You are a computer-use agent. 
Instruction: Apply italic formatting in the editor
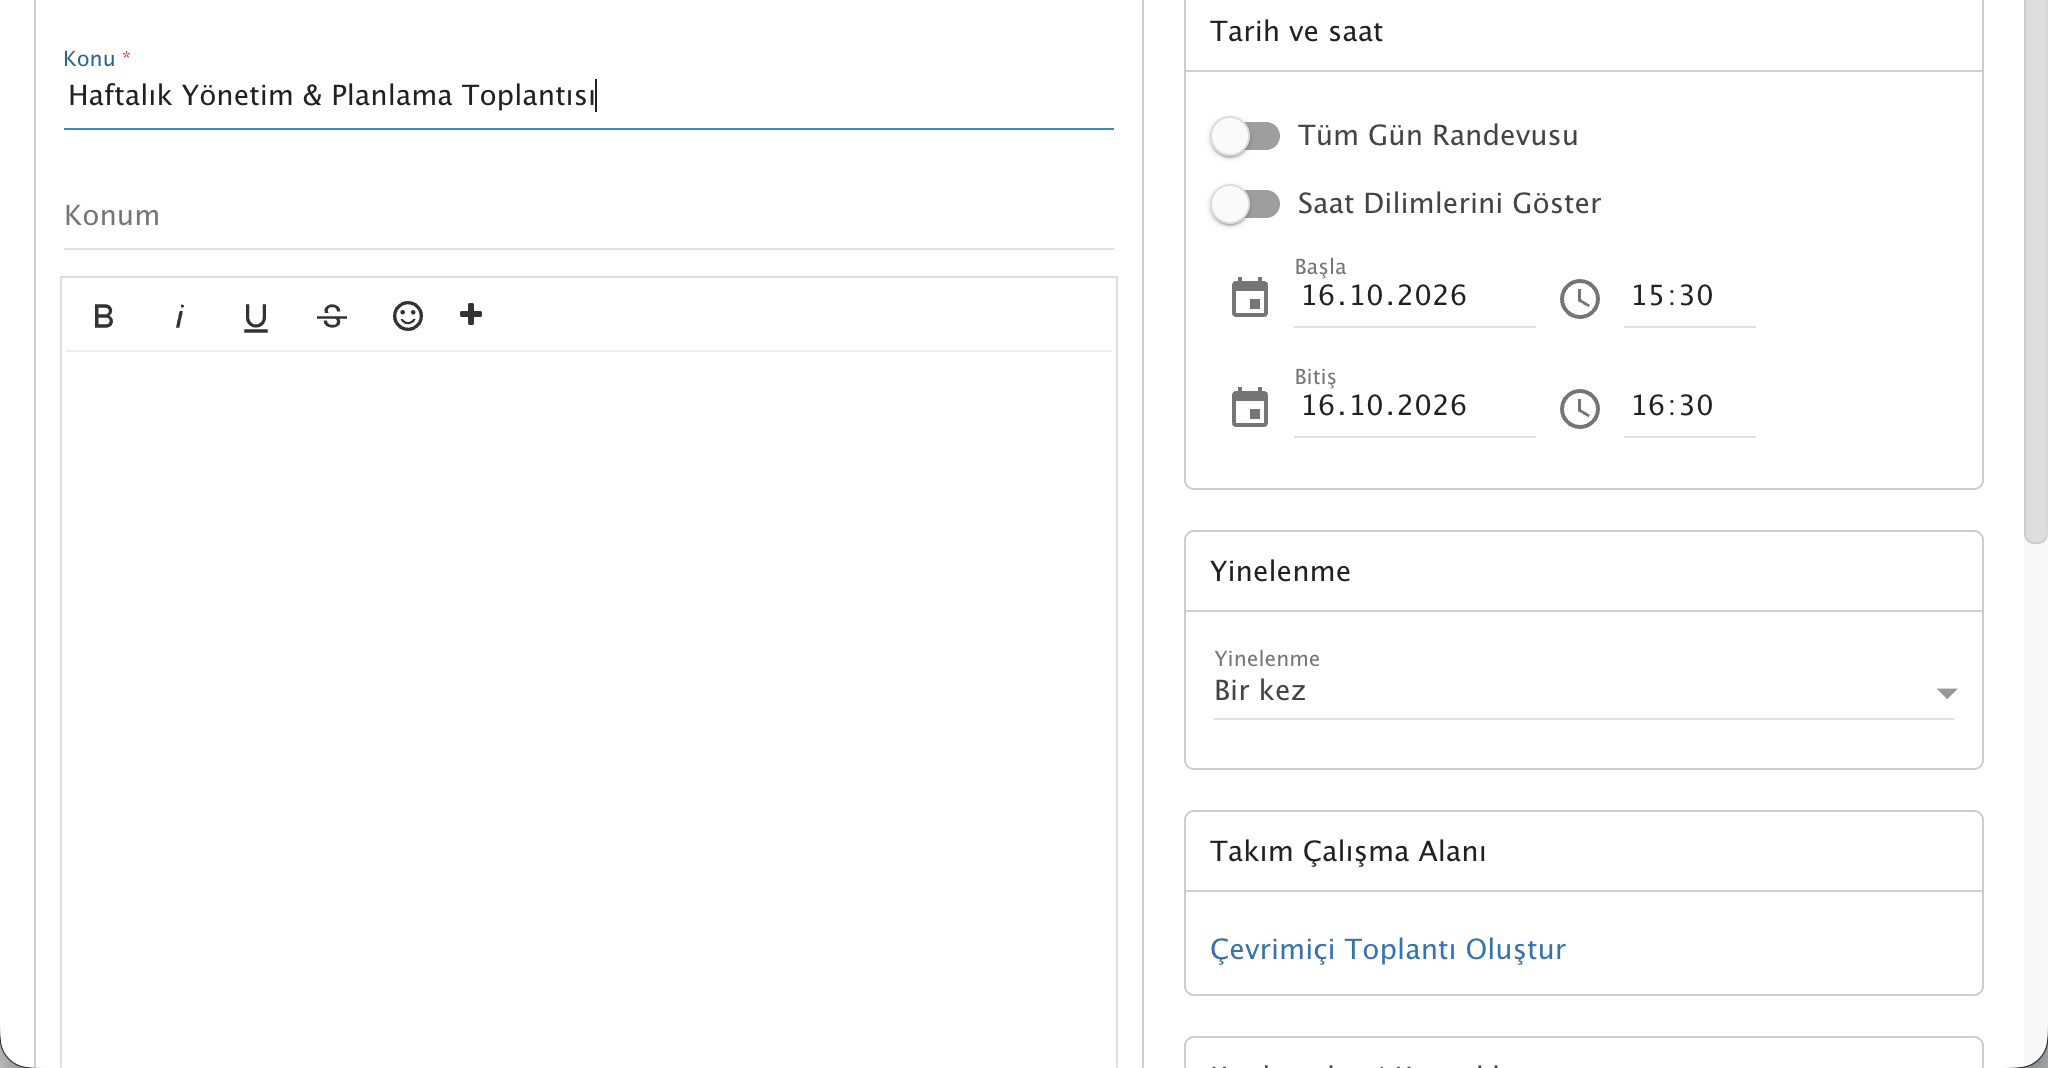tap(180, 316)
